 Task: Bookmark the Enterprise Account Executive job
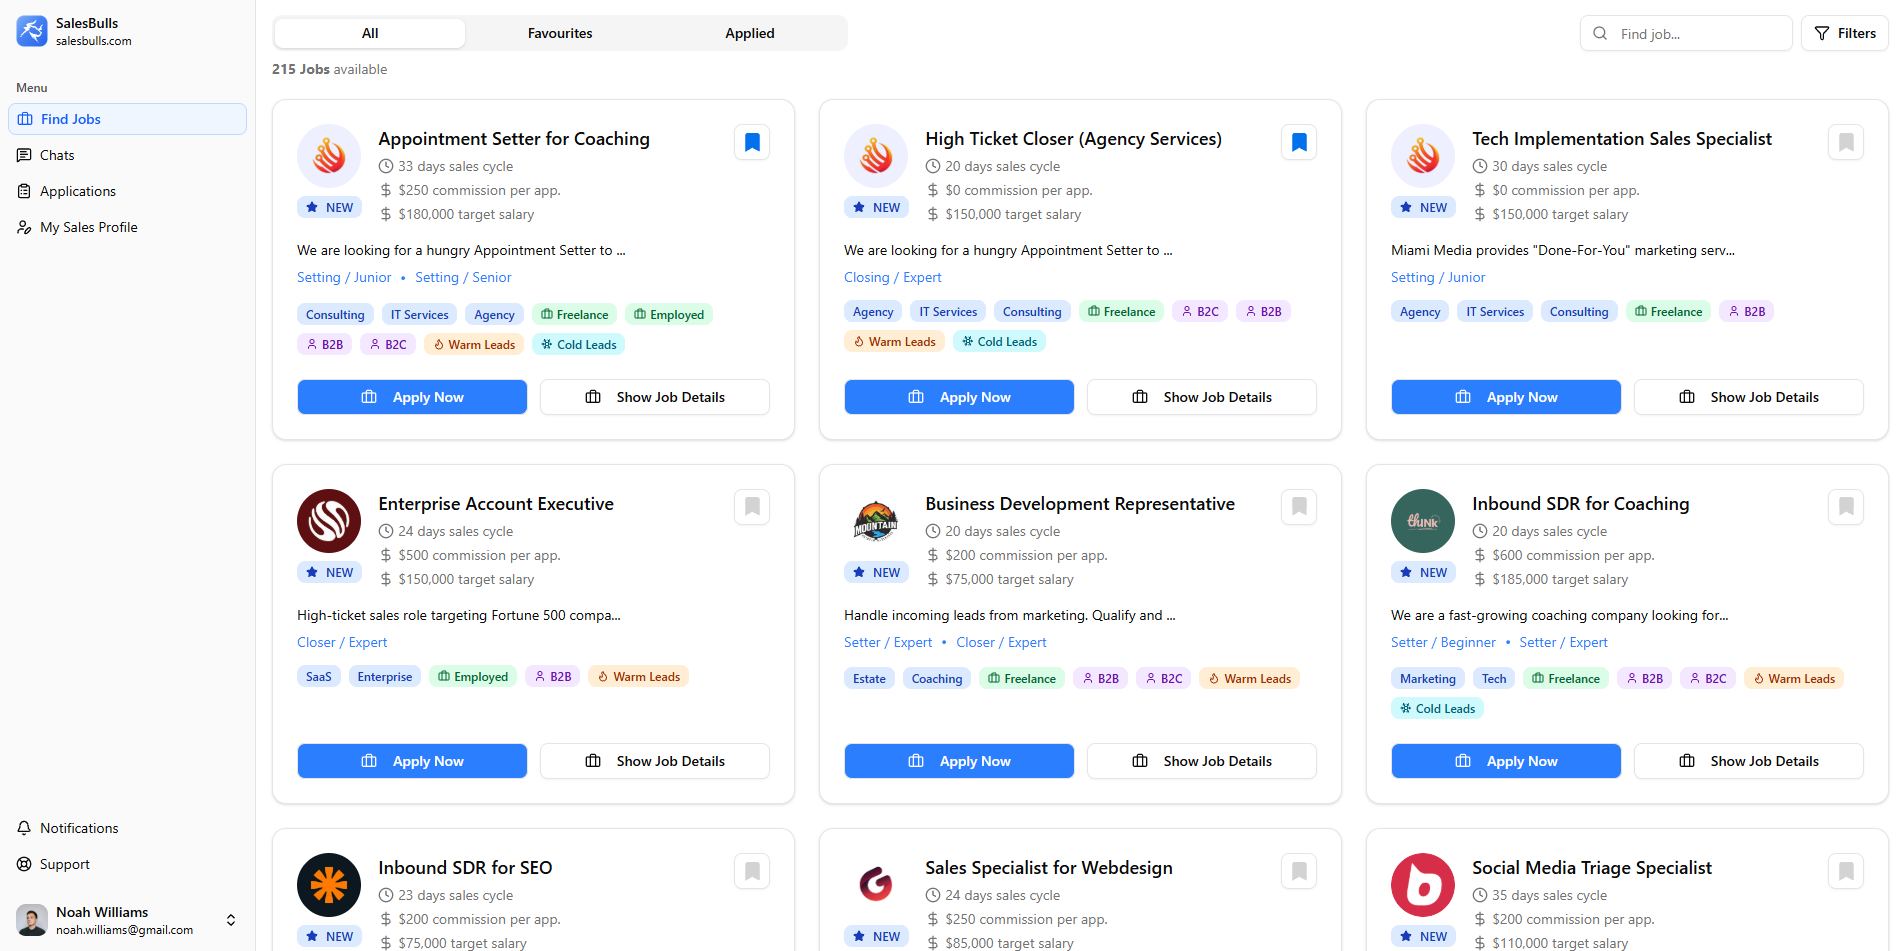[x=751, y=507]
